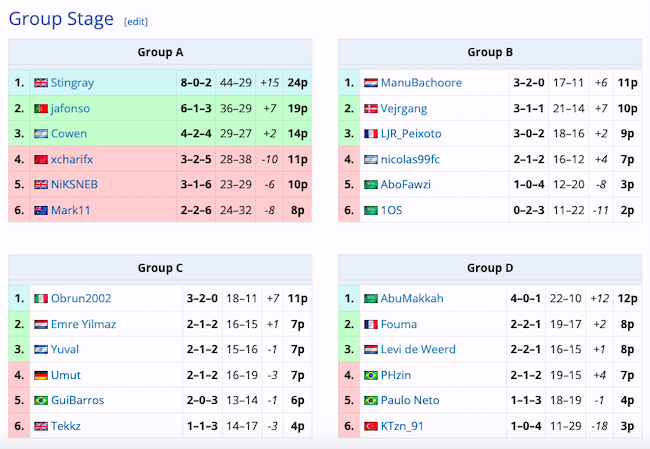
Task: Edit the Group Stage section
Action: (134, 22)
